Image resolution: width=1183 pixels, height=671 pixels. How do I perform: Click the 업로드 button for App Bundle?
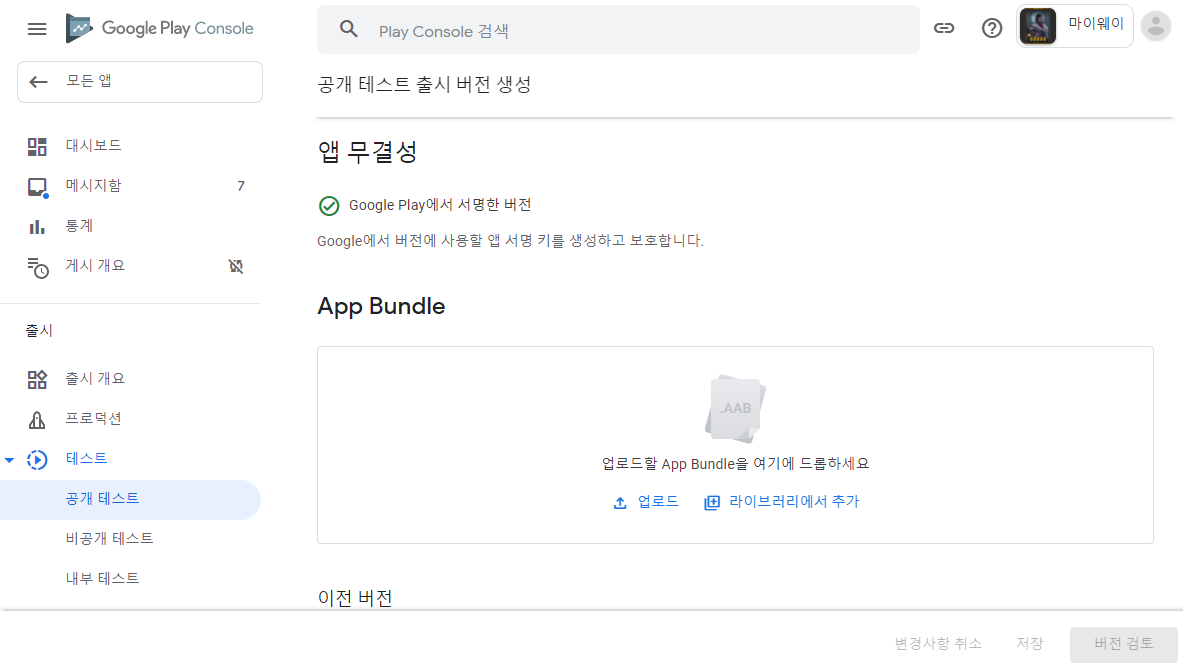point(645,502)
